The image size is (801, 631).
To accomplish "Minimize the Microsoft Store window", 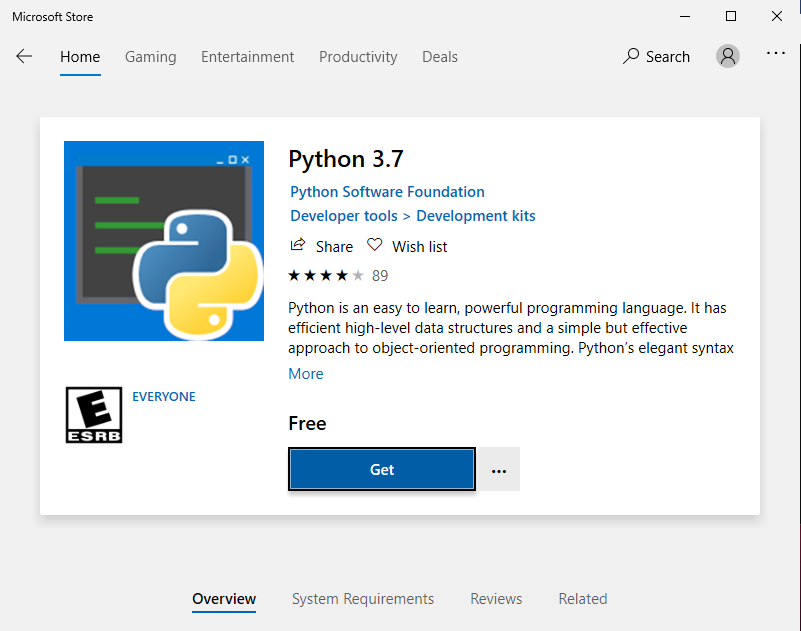I will pyautogui.click(x=685, y=16).
